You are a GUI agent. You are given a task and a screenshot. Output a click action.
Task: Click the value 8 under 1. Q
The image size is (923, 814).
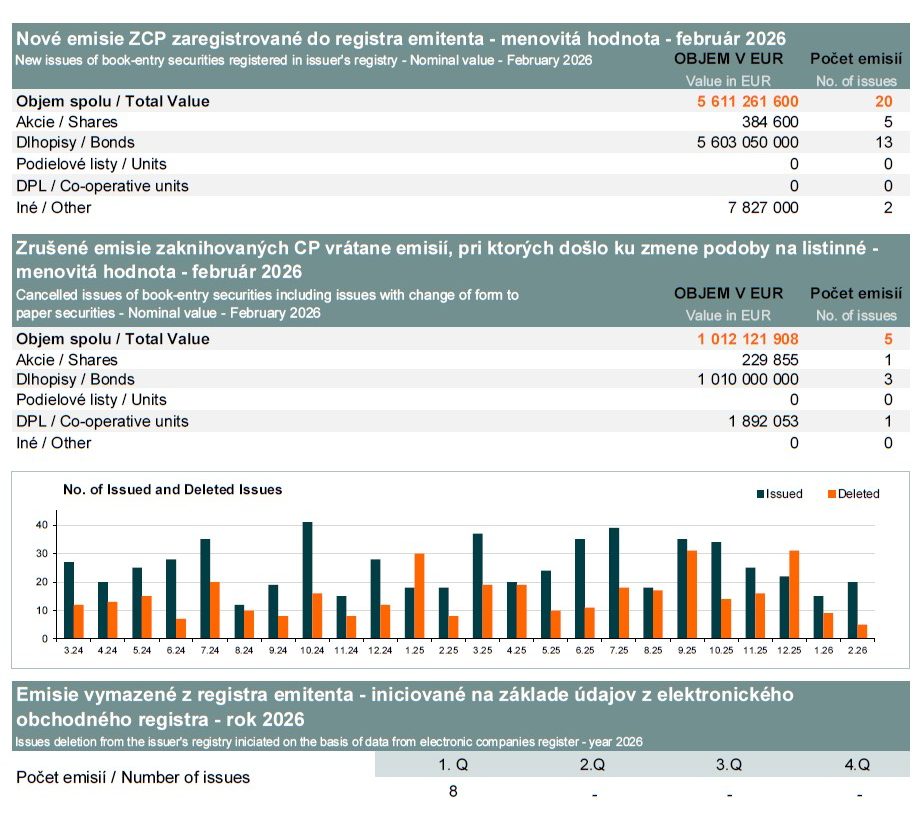(x=454, y=792)
